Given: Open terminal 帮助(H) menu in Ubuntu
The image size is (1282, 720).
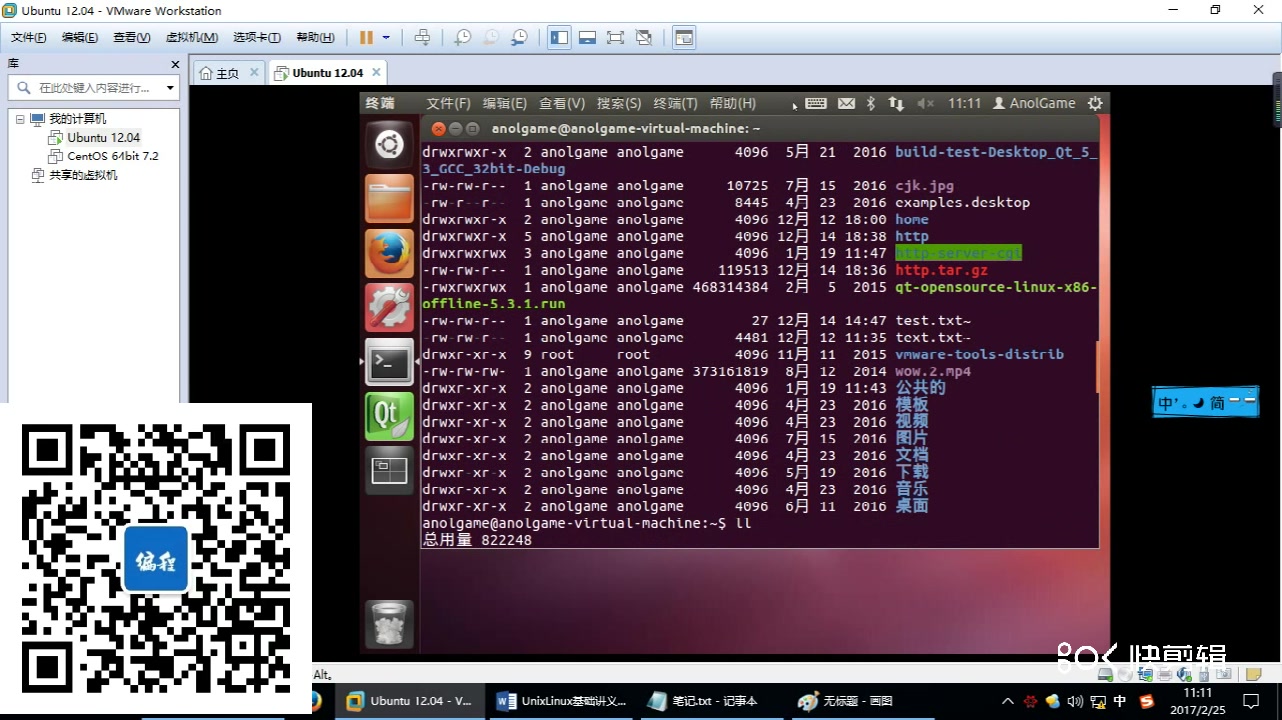Looking at the screenshot, I should [x=733, y=103].
